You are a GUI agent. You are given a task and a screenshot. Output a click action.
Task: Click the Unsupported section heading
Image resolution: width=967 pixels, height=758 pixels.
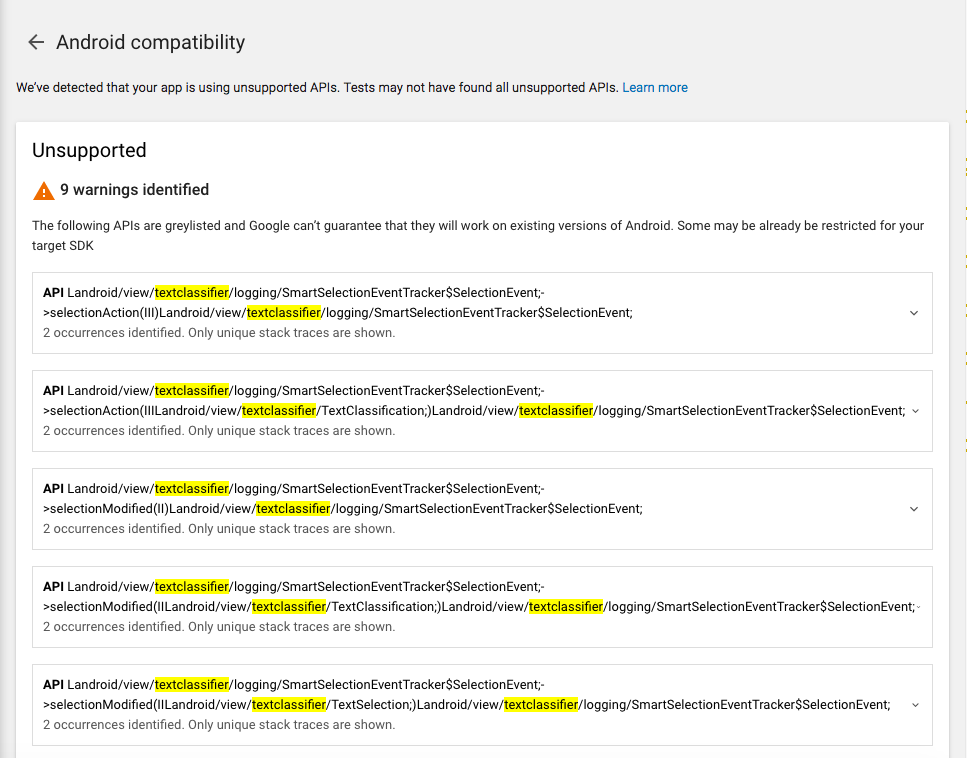(x=89, y=150)
